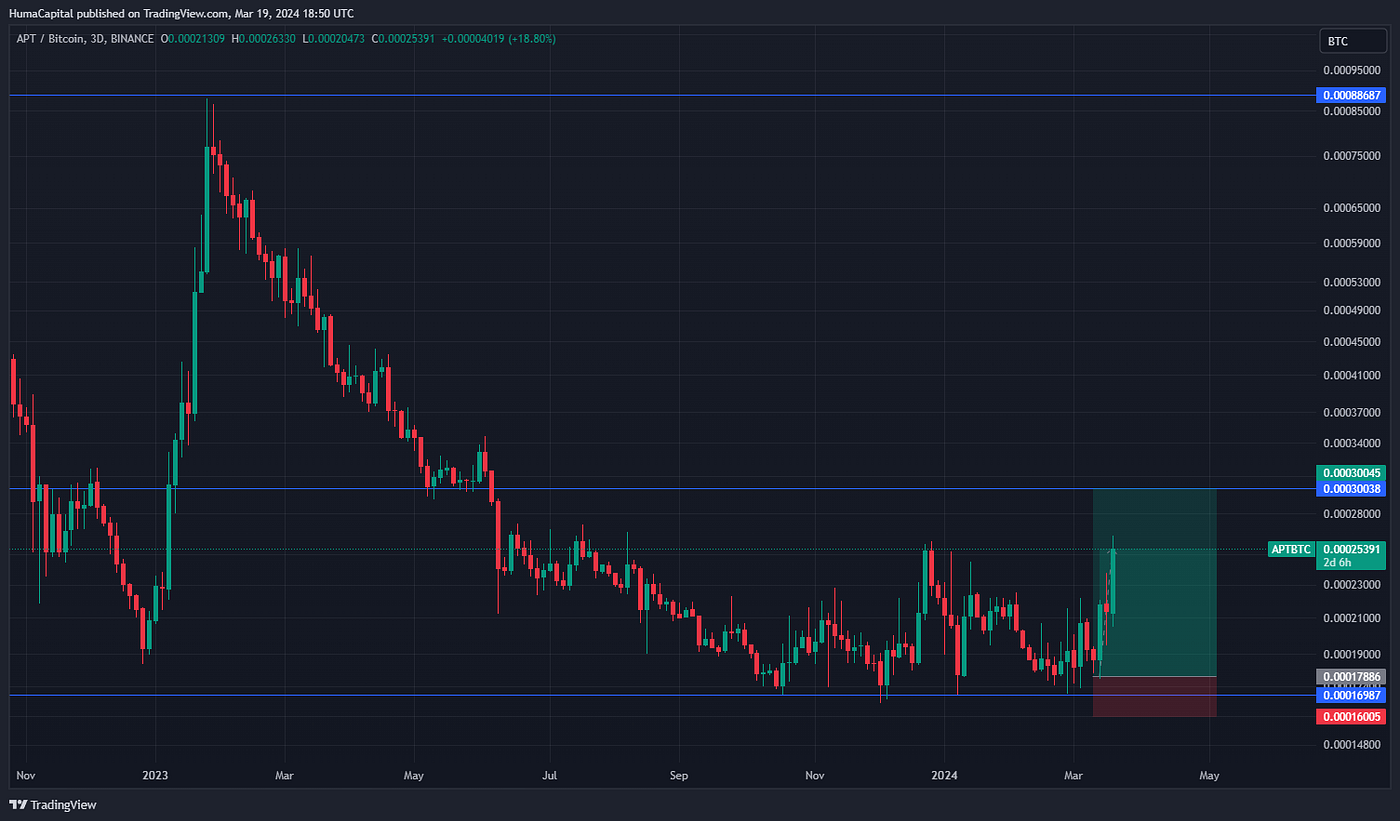Click the 0.00053000 price axis label
1400x821 pixels.
(x=1352, y=283)
